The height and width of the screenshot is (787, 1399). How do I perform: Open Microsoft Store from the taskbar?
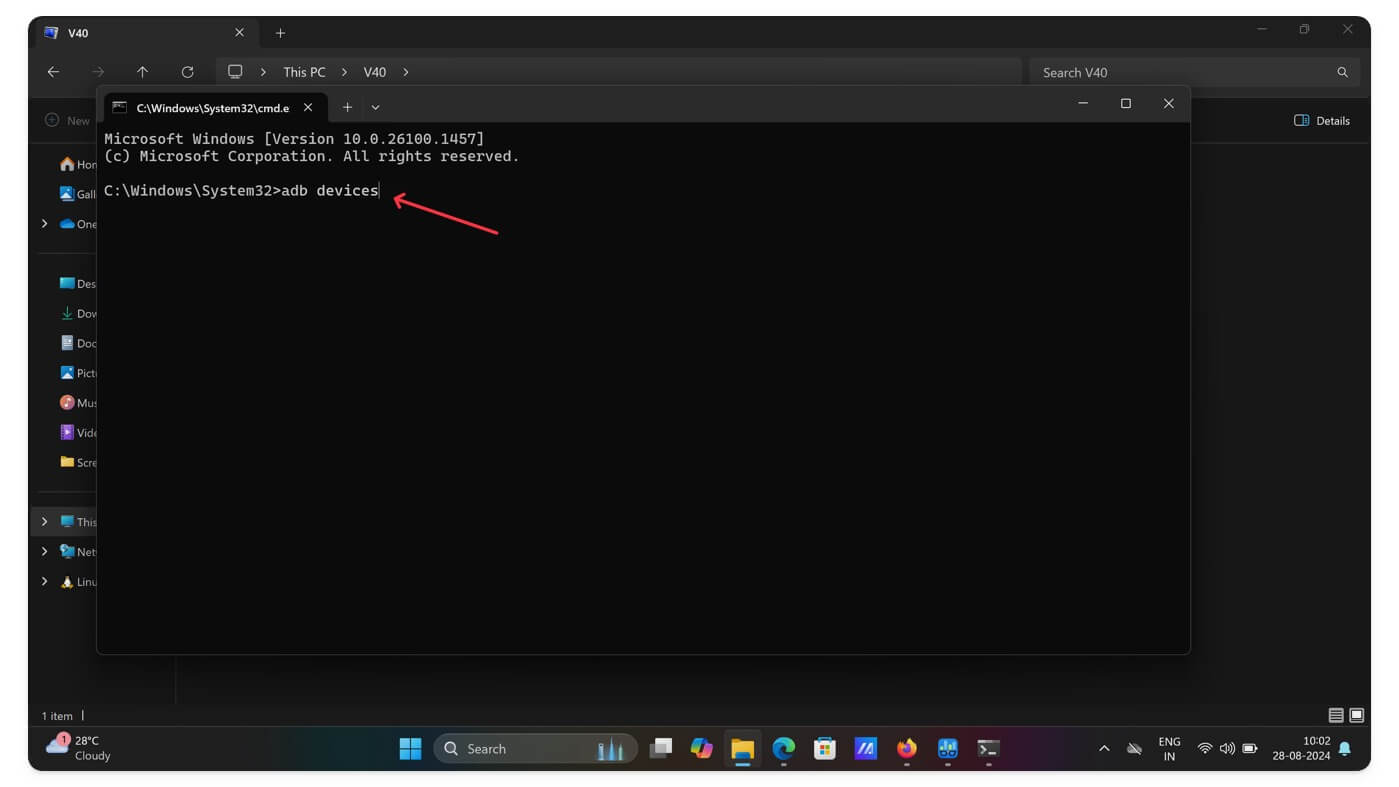pyautogui.click(x=824, y=748)
